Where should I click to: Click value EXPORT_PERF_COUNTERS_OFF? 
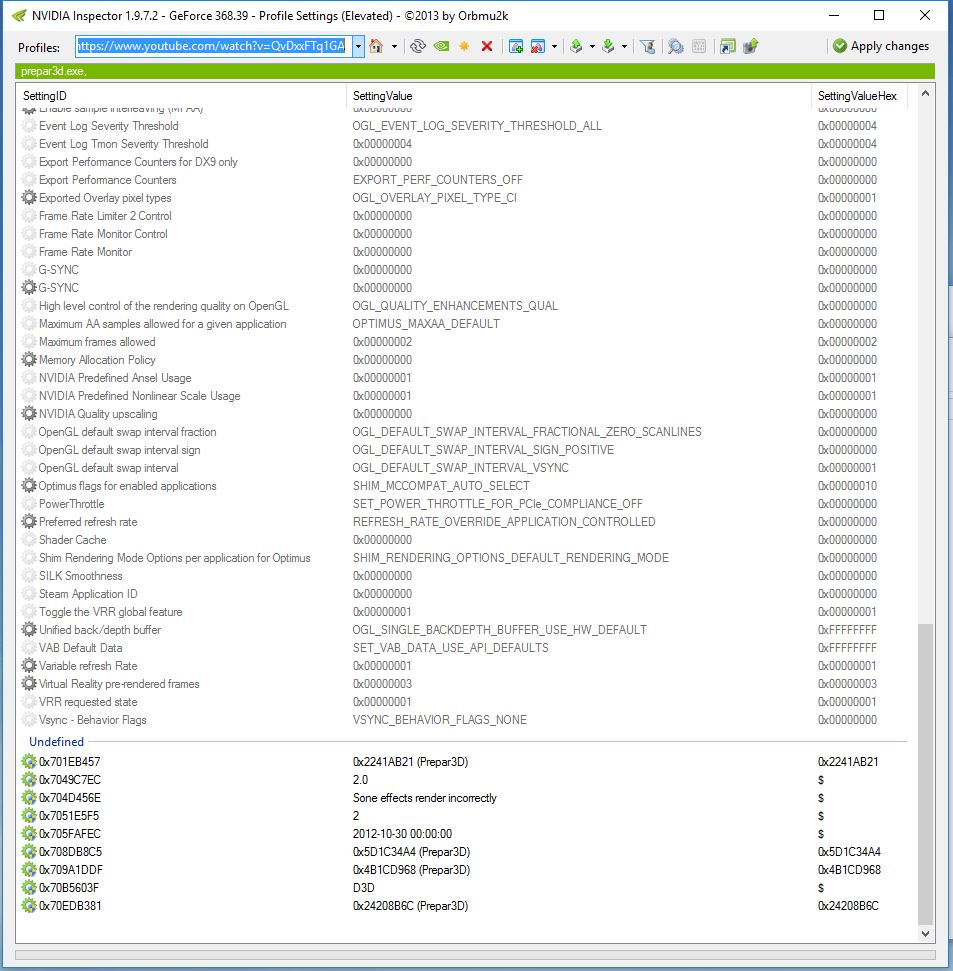437,180
